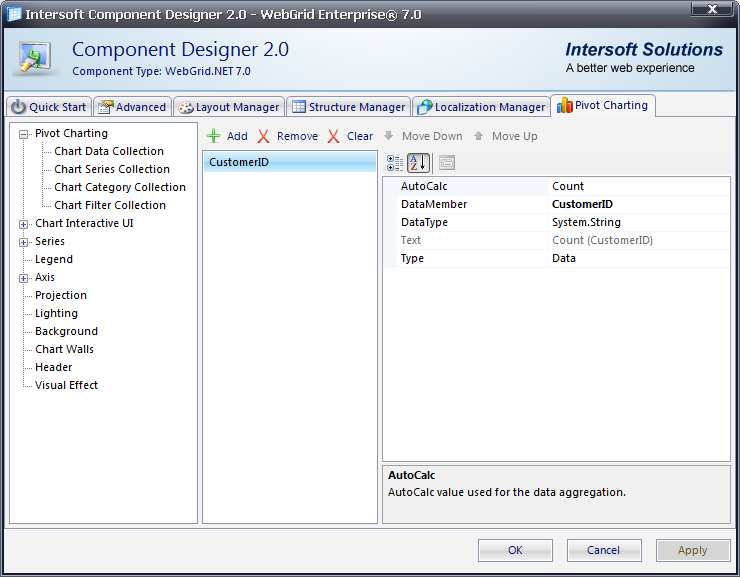The height and width of the screenshot is (577, 740).
Task: Switch property grid to Alphabetical sort
Action: [419, 163]
